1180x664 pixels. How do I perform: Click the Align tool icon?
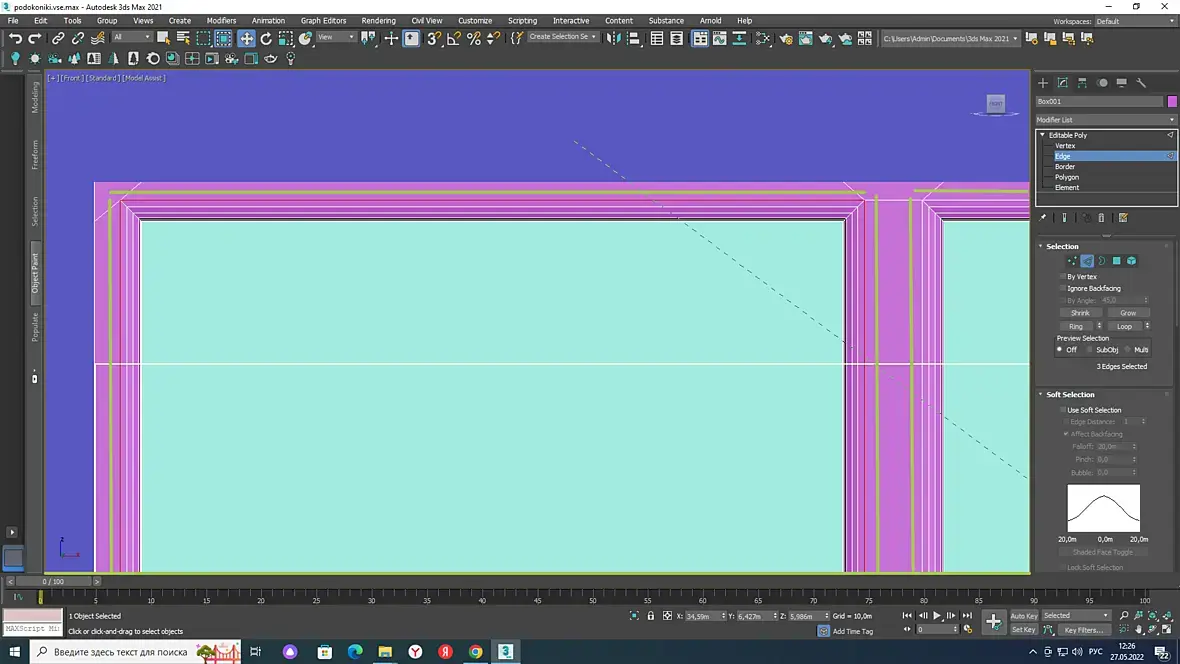tap(634, 38)
